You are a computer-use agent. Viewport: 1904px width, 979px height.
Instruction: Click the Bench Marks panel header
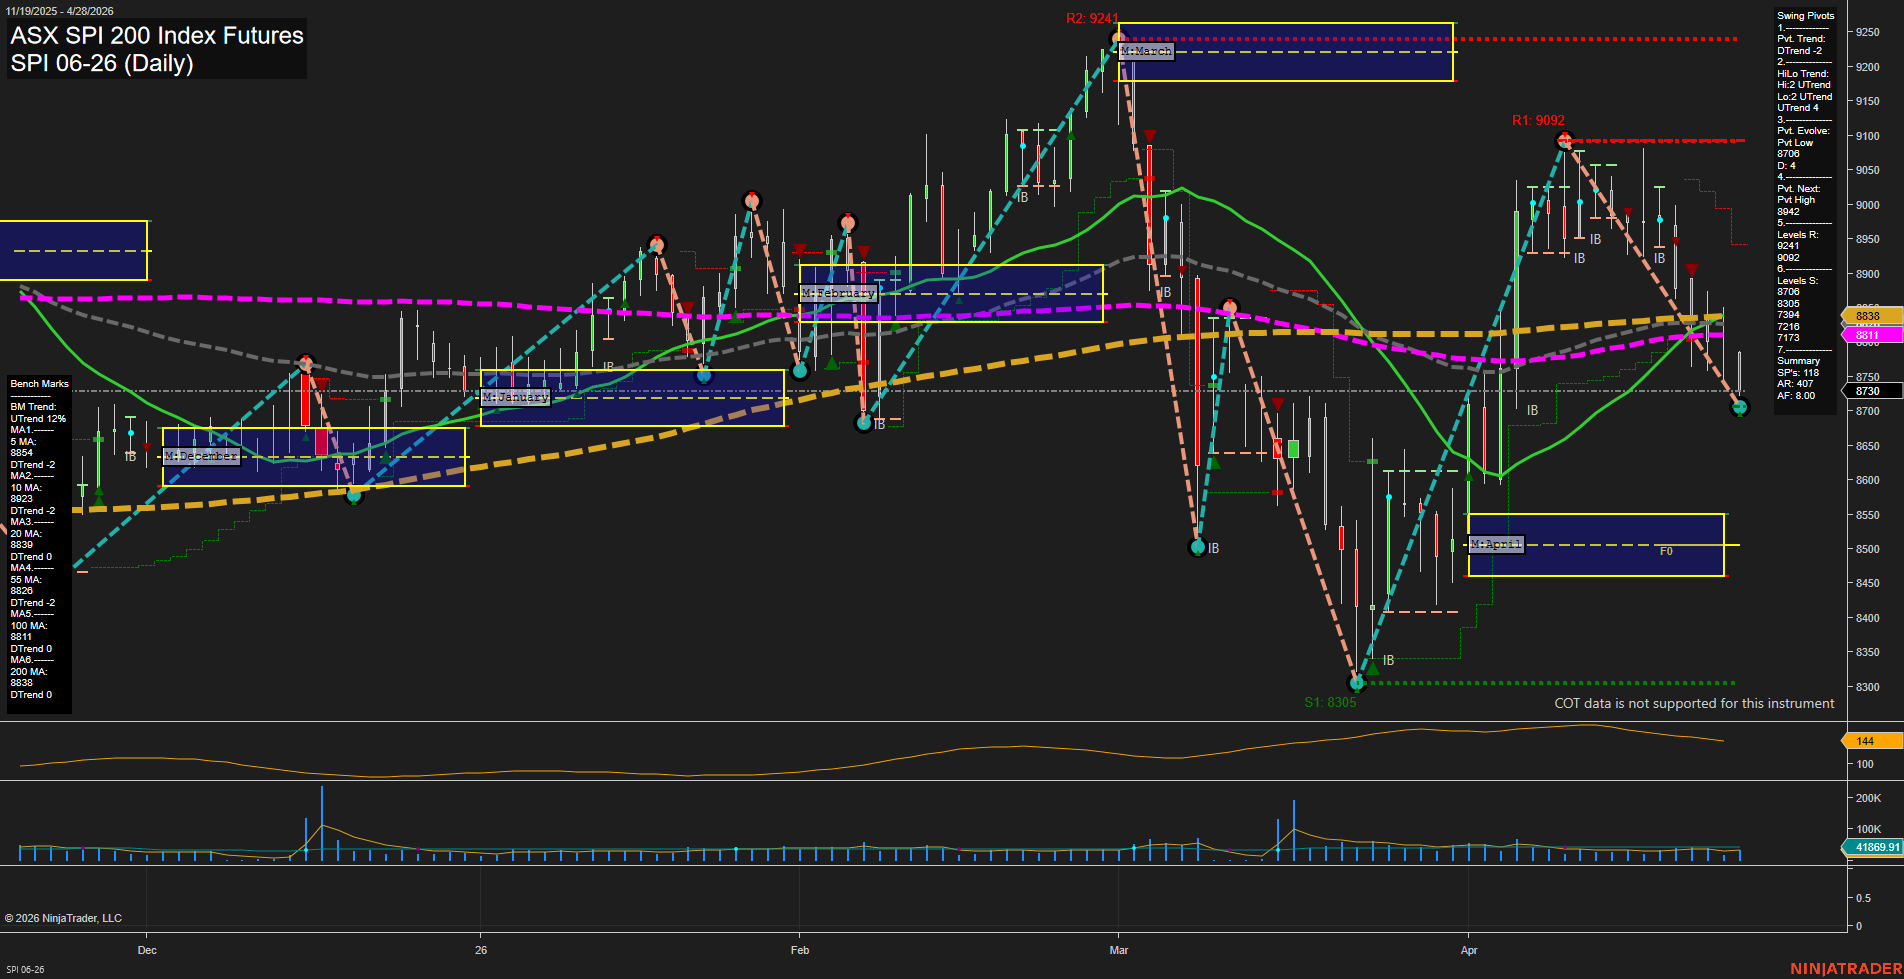[39, 384]
